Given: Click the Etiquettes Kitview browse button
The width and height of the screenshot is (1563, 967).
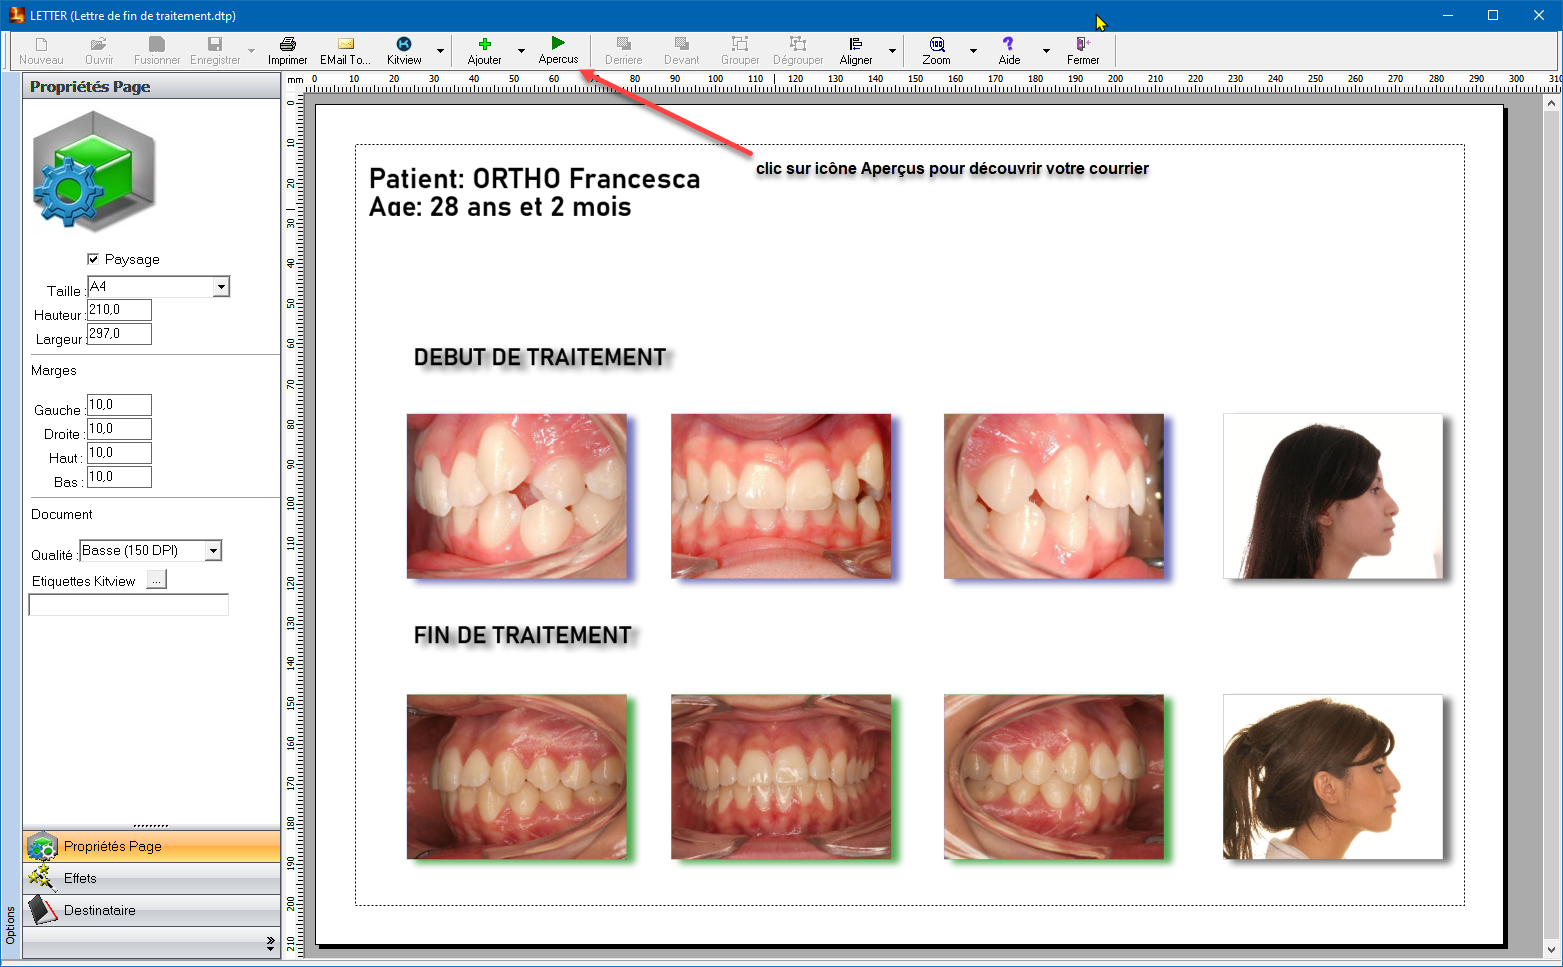Looking at the screenshot, I should click(156, 581).
